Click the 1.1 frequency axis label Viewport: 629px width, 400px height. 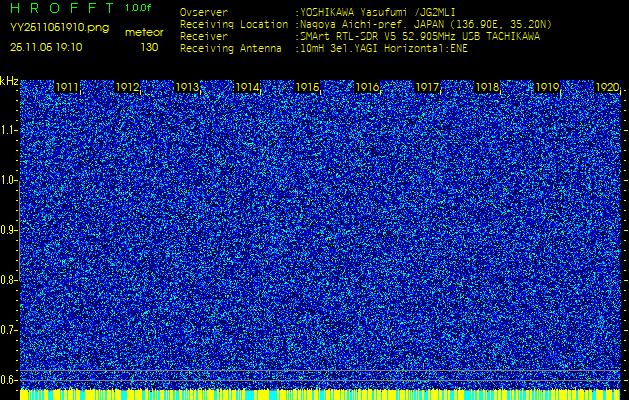coord(9,130)
